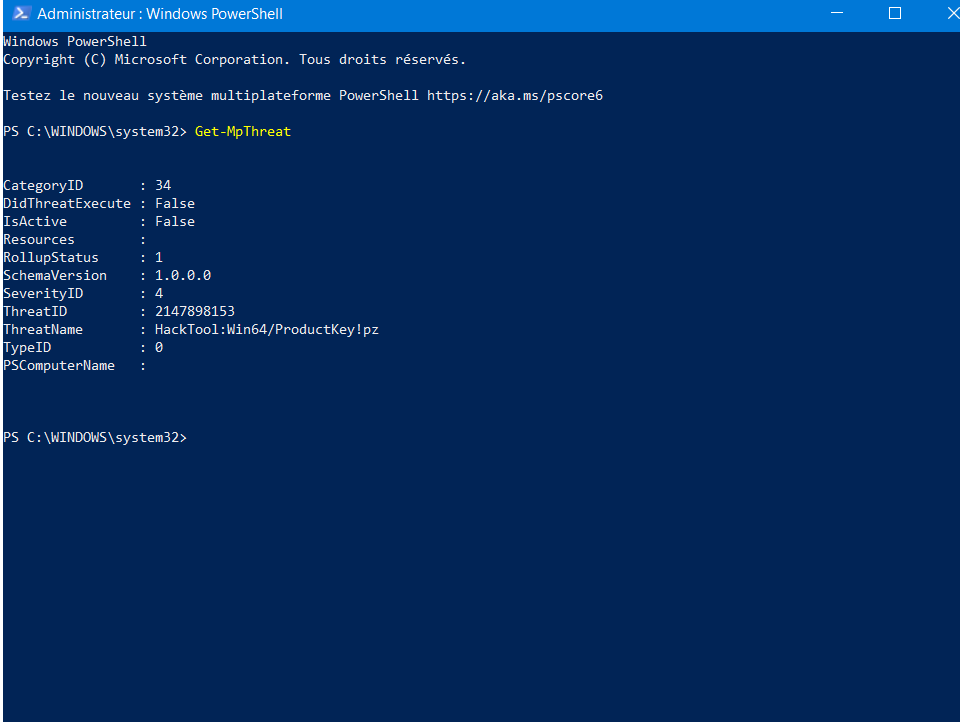This screenshot has width=960, height=722.
Task: Click the threat name HackTool:Win64/ProductKey!pz
Action: (267, 329)
